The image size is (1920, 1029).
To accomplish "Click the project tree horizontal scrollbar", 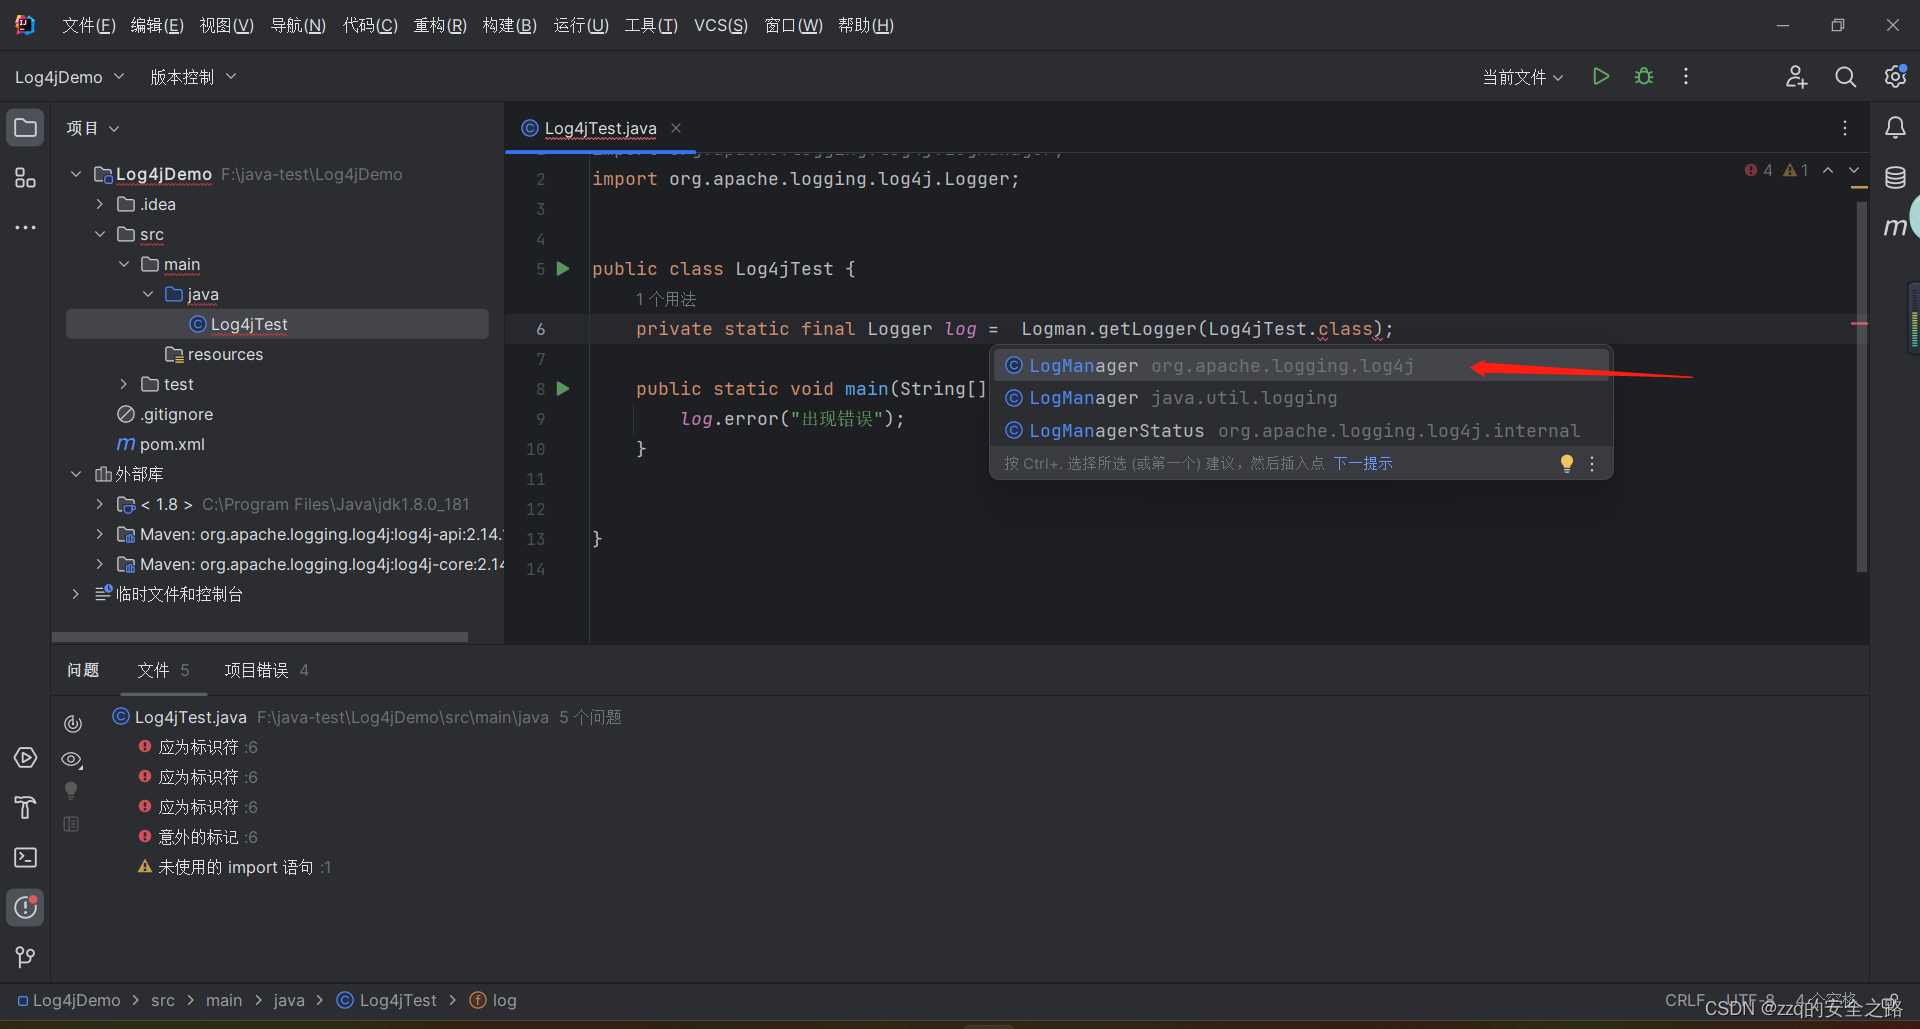I will (x=260, y=636).
